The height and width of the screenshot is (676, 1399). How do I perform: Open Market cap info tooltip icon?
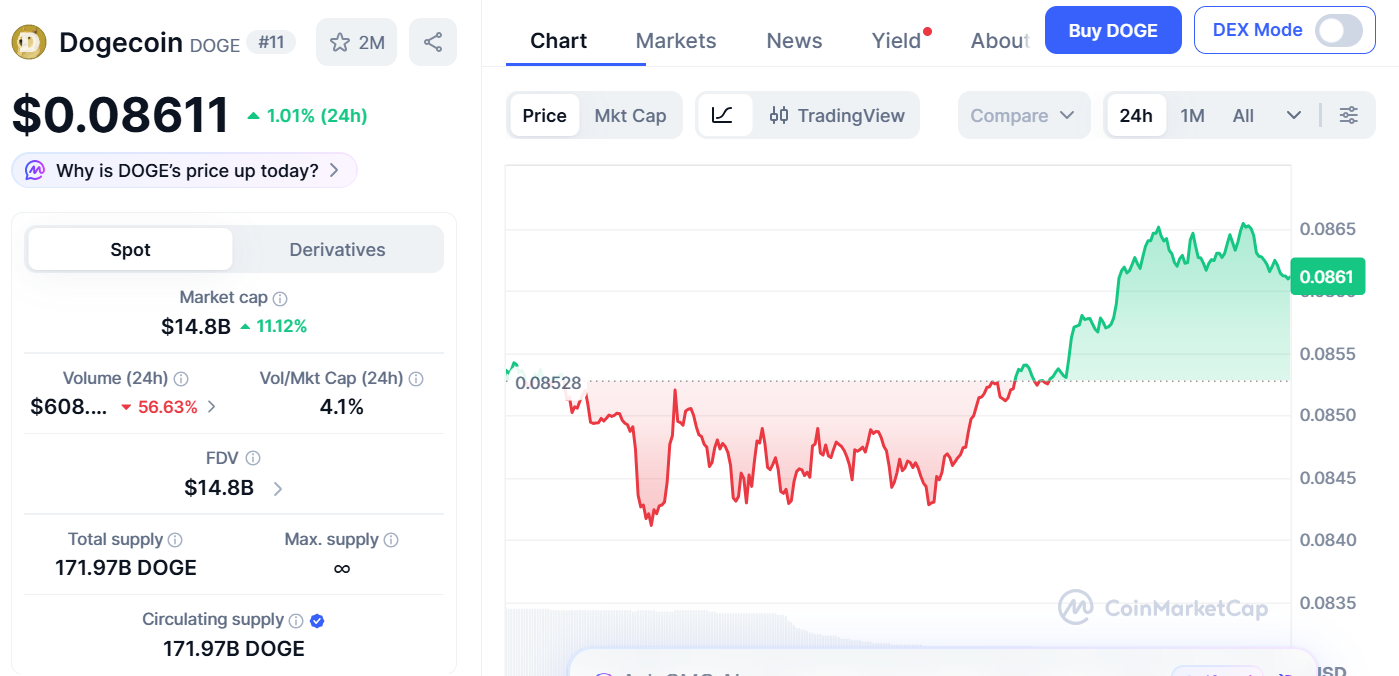click(x=281, y=298)
